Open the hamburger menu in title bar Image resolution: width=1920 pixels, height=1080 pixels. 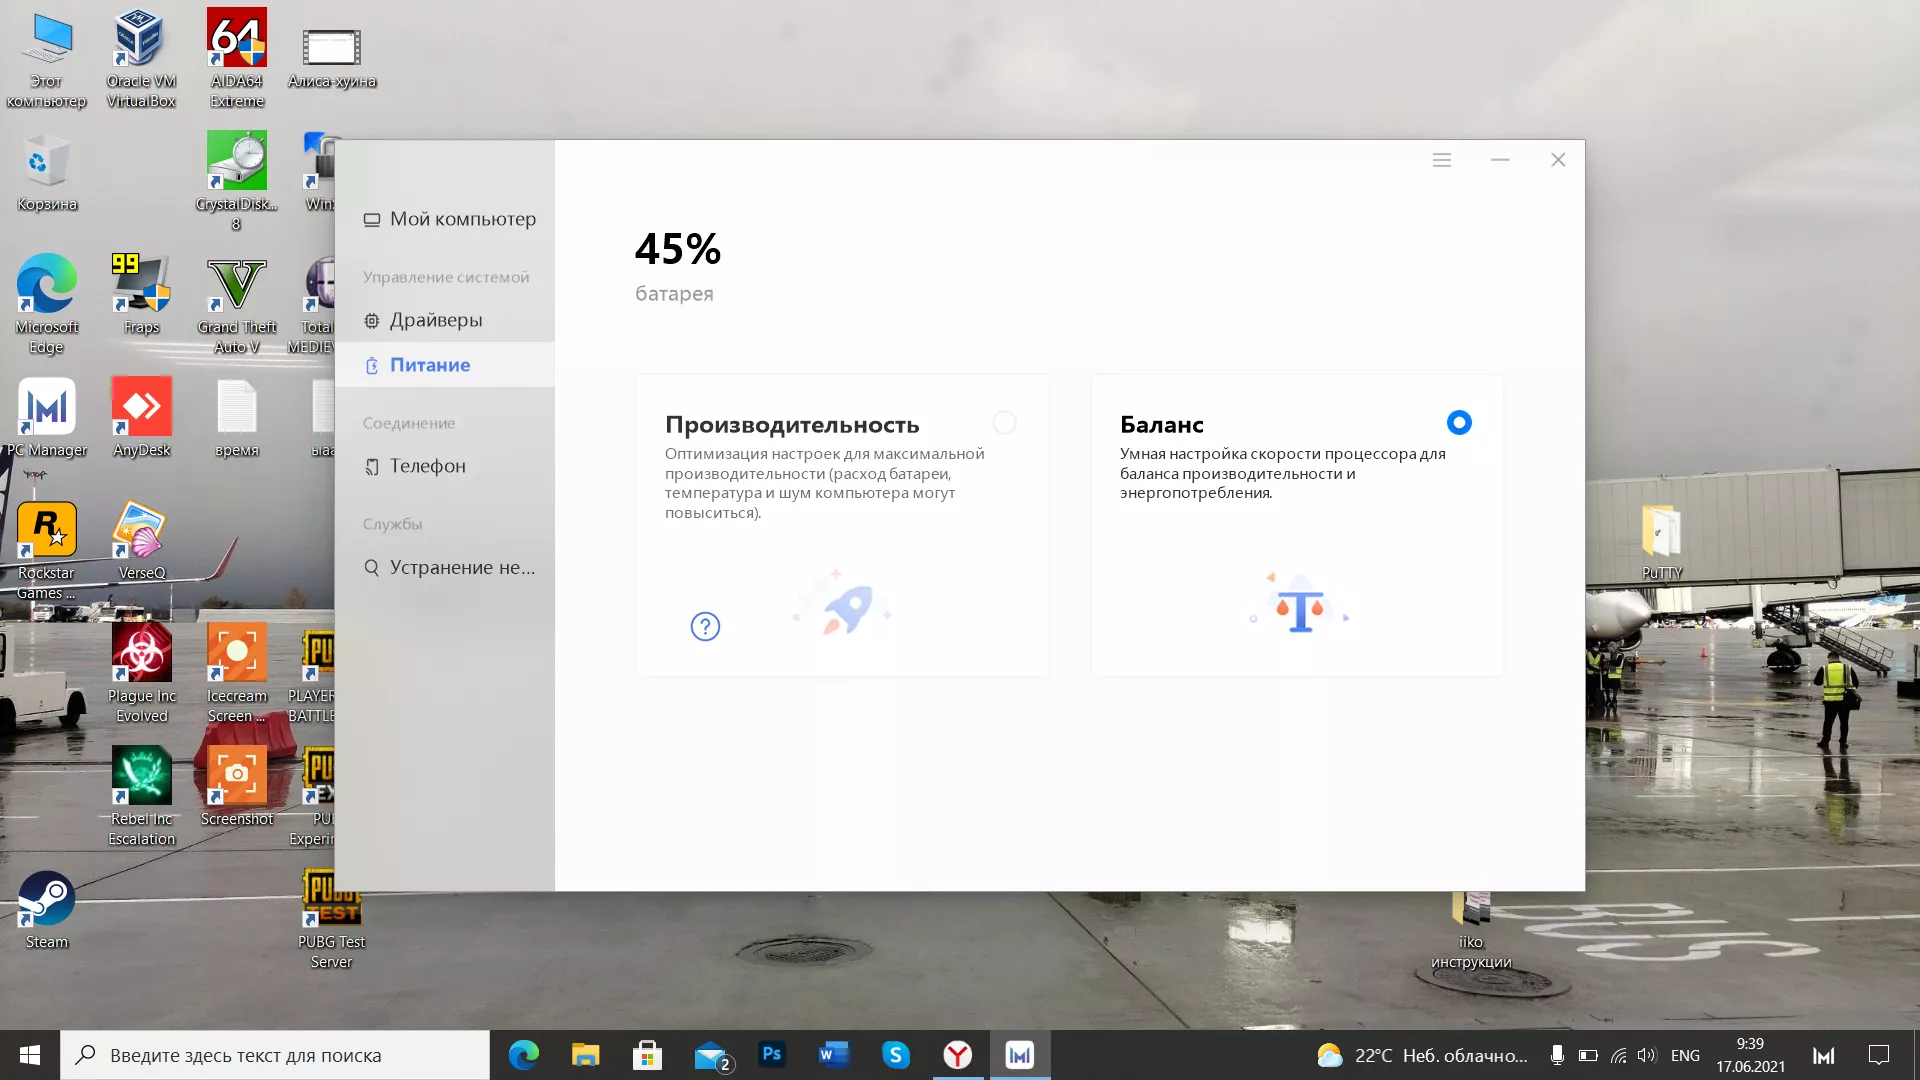click(1441, 160)
